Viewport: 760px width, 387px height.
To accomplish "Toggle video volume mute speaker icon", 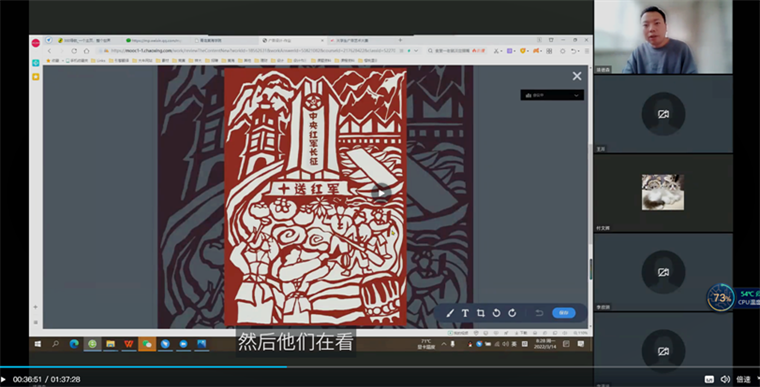I will 725,379.
